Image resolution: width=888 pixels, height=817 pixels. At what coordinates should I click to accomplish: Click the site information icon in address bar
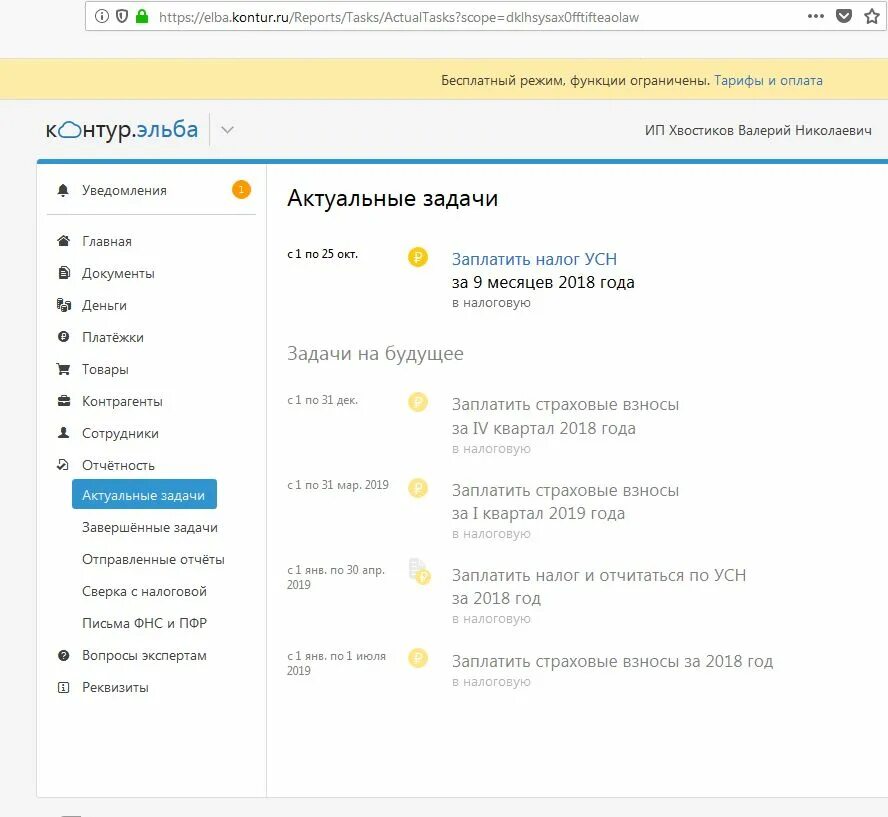101,16
